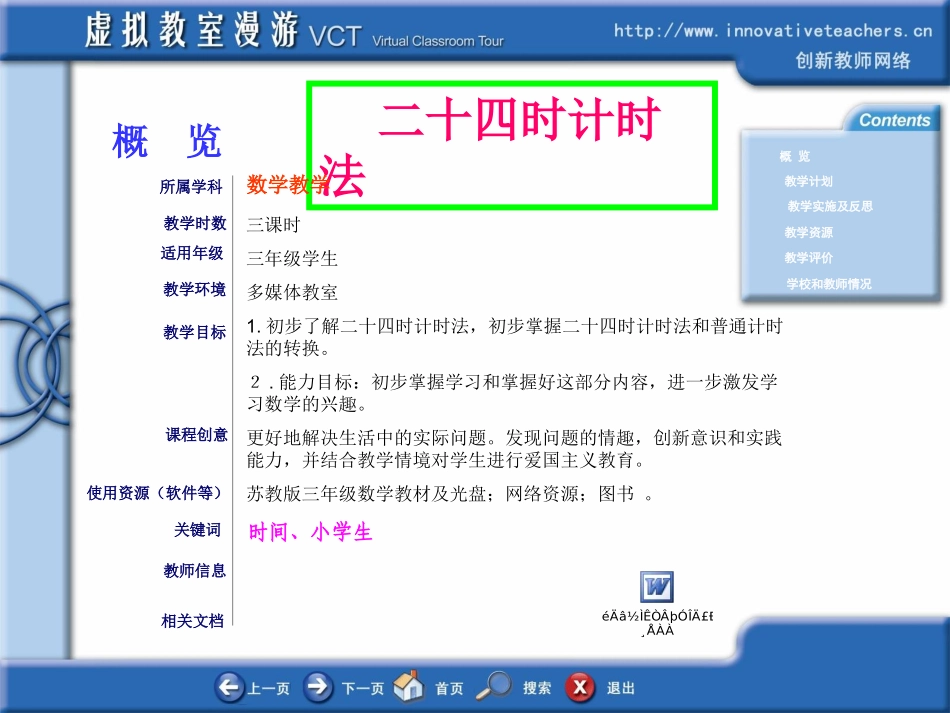Click the 多媒体教室 value
The height and width of the screenshot is (713, 950).
coord(292,293)
